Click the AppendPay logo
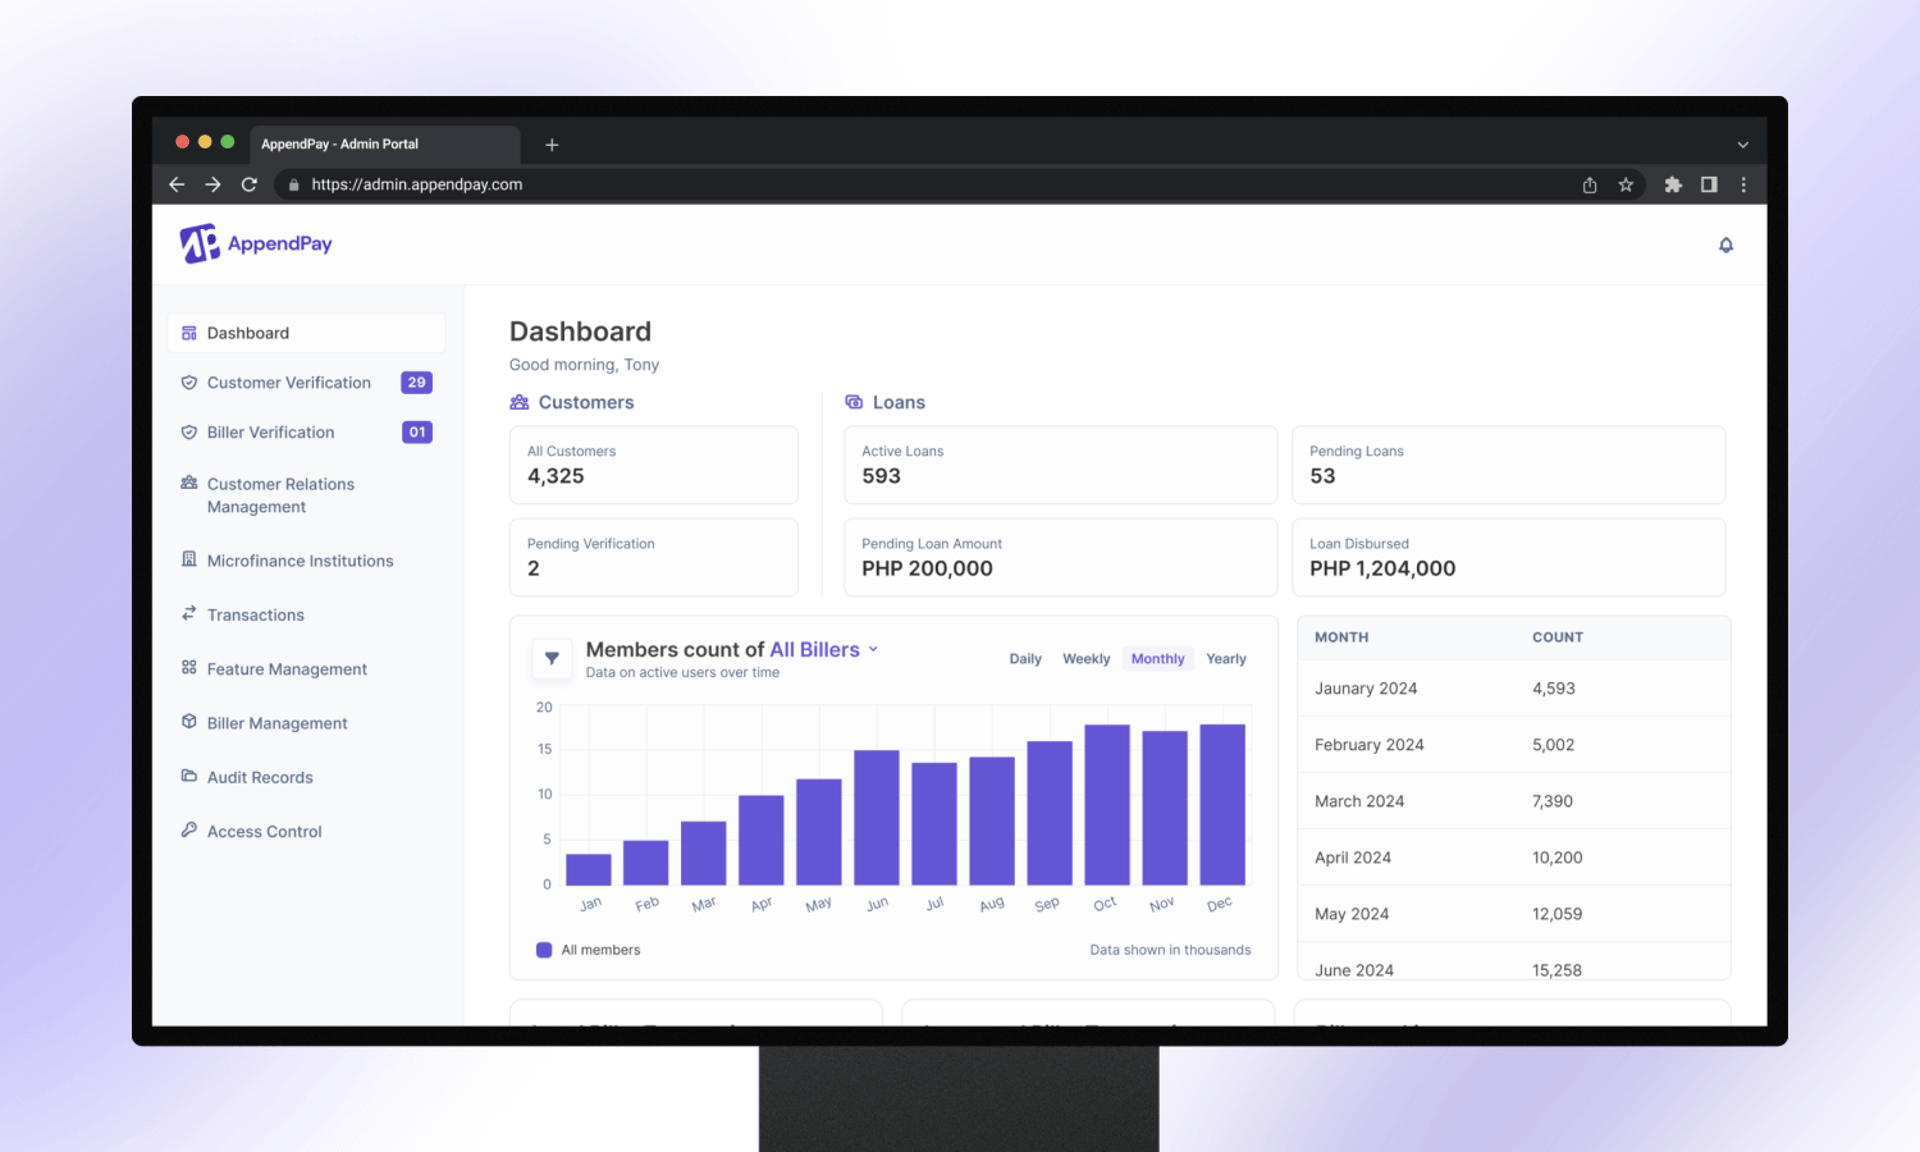 tap(256, 243)
